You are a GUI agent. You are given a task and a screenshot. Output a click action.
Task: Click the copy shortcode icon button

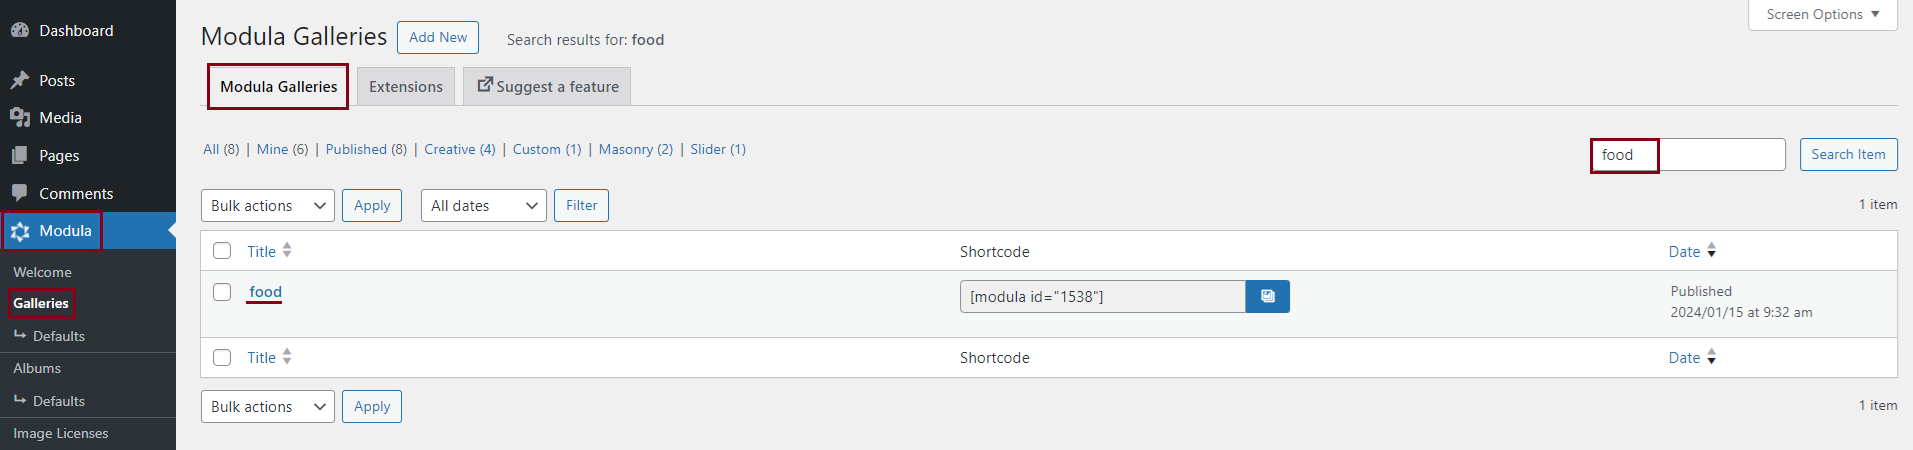click(1267, 297)
